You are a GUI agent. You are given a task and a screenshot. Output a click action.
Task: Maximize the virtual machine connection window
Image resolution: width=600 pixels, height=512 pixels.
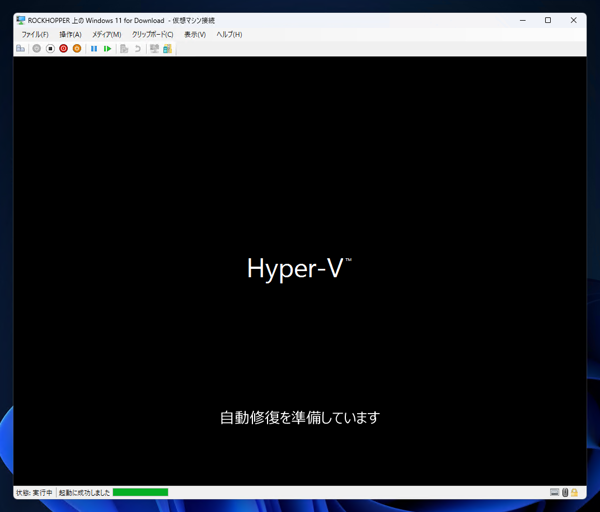[x=548, y=20]
